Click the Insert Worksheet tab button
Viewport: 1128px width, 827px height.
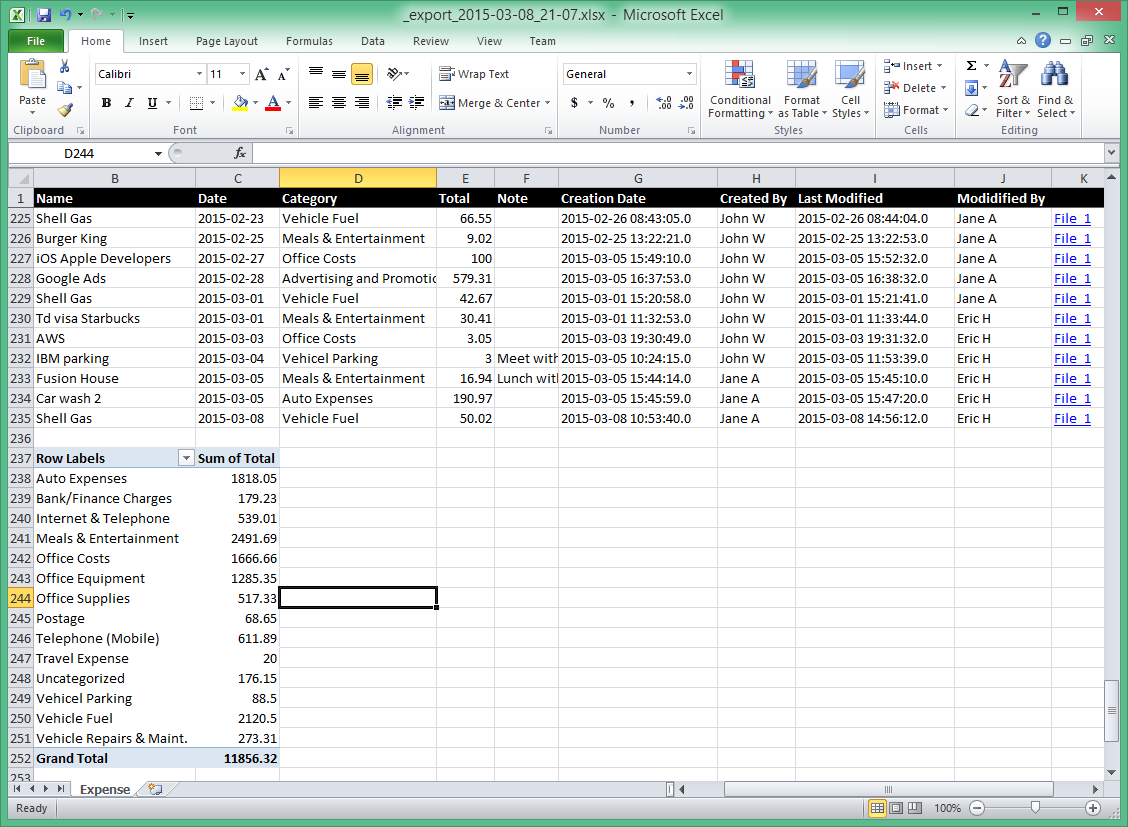pyautogui.click(x=155, y=789)
